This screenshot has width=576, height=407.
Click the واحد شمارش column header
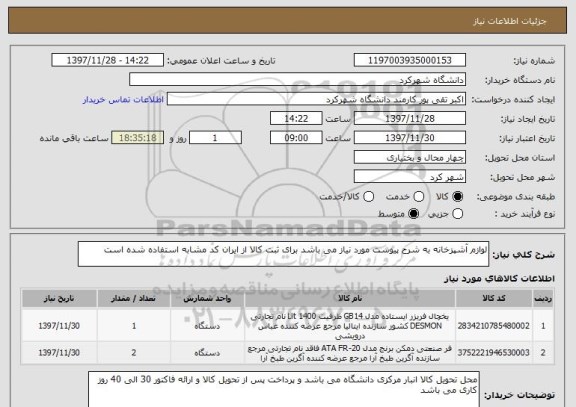point(207,299)
